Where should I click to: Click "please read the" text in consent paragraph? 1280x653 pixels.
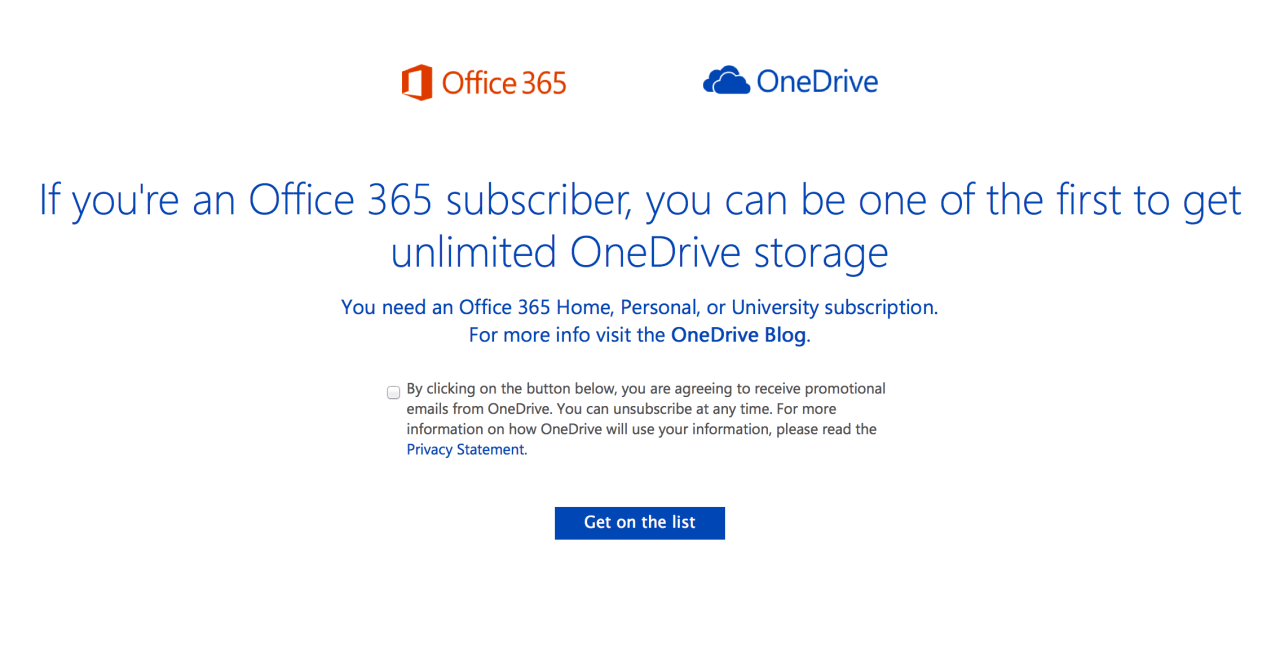829,429
